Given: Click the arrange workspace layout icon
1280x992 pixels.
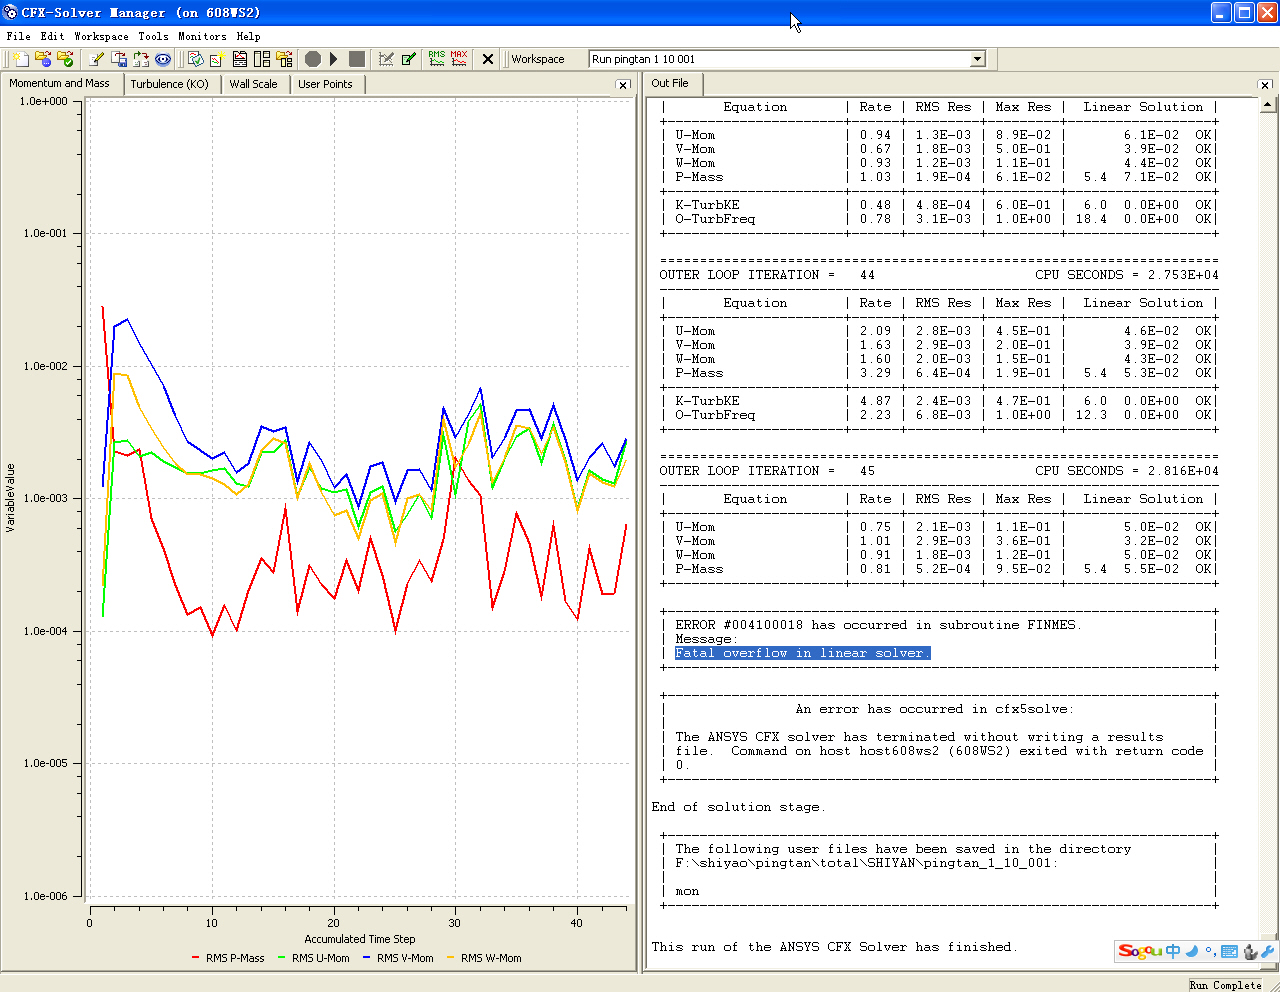Looking at the screenshot, I should [x=262, y=59].
